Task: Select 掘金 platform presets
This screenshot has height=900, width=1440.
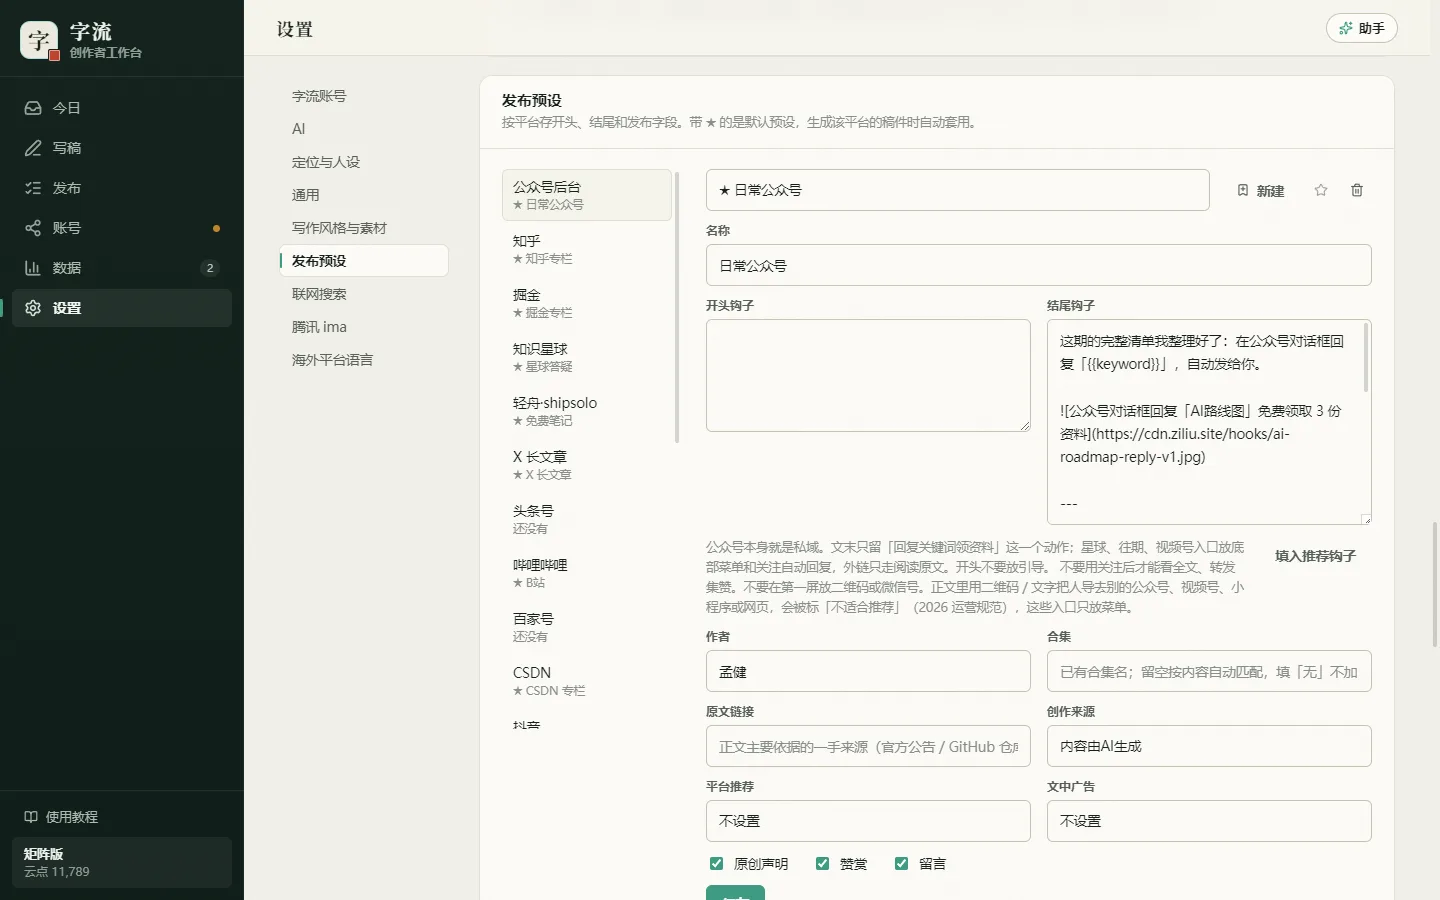Action: 587,303
